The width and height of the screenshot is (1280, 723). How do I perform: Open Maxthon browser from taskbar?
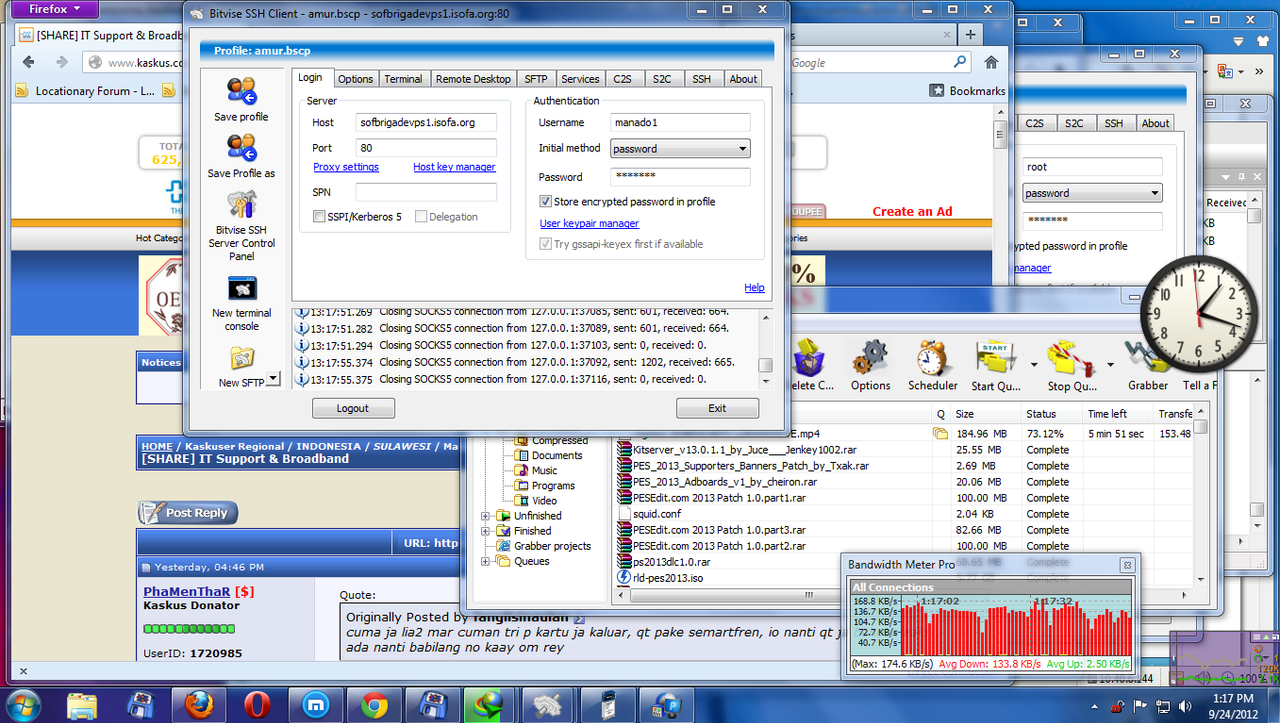[314, 704]
